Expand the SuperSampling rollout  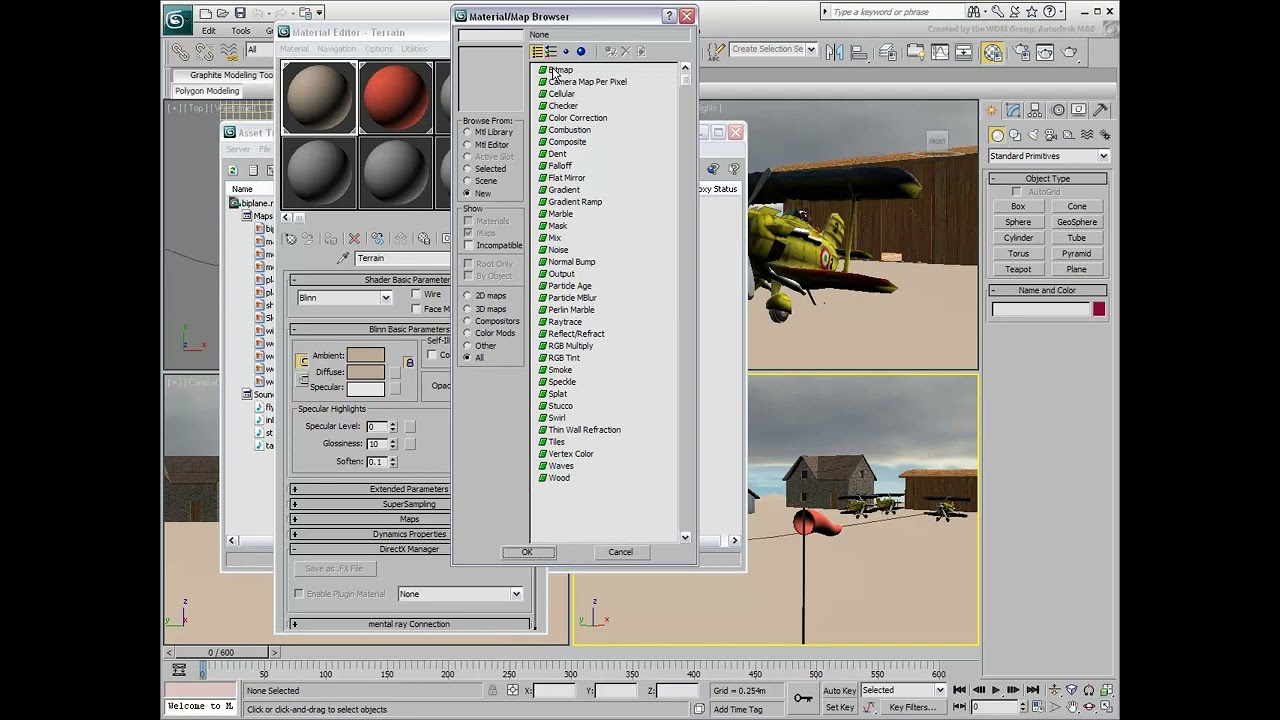409,504
